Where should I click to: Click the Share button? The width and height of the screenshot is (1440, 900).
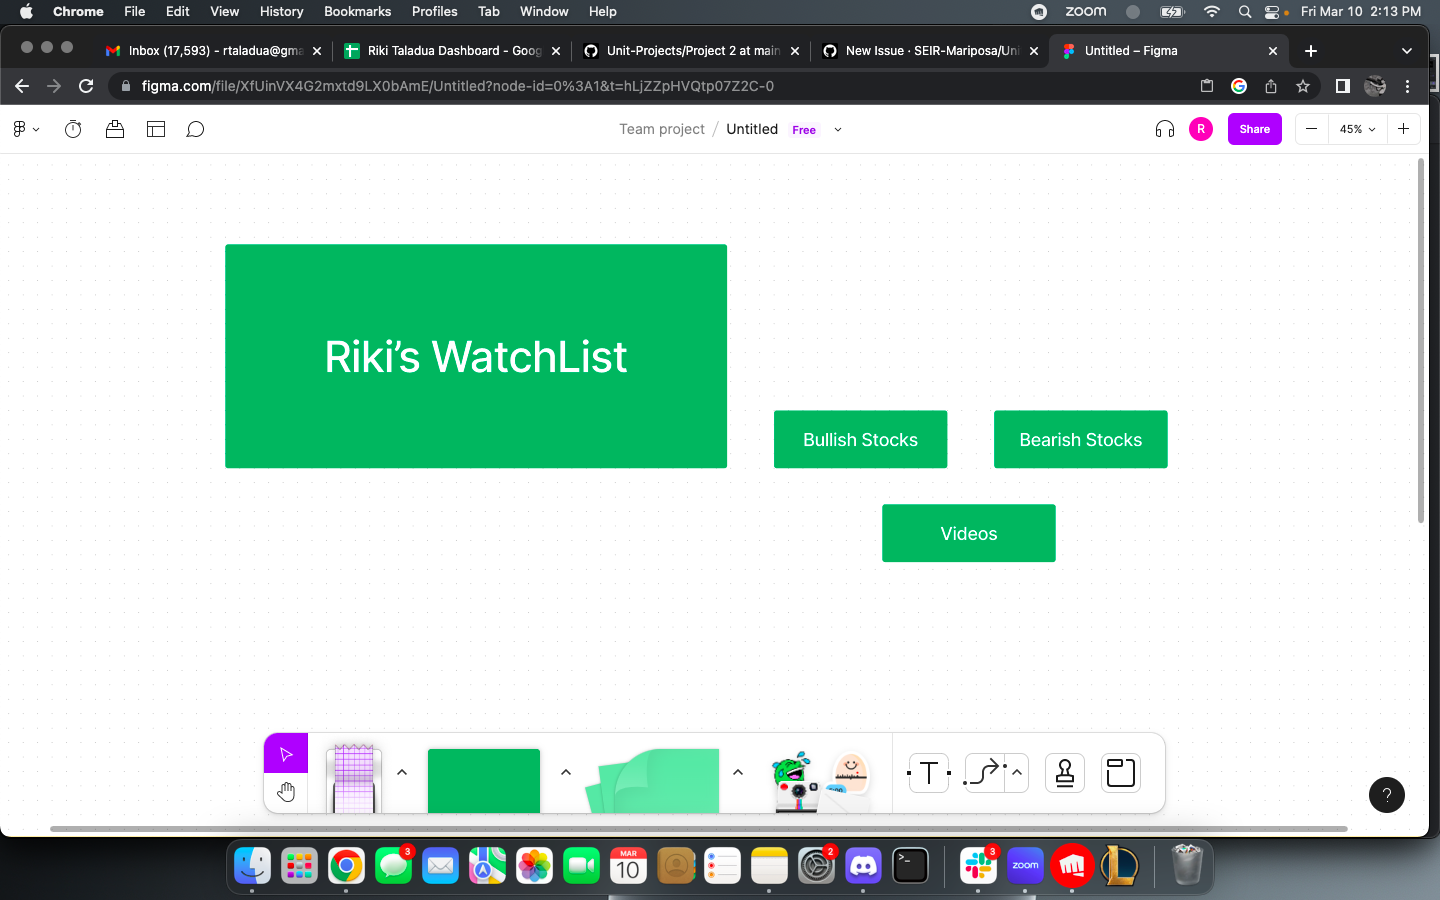click(x=1254, y=129)
